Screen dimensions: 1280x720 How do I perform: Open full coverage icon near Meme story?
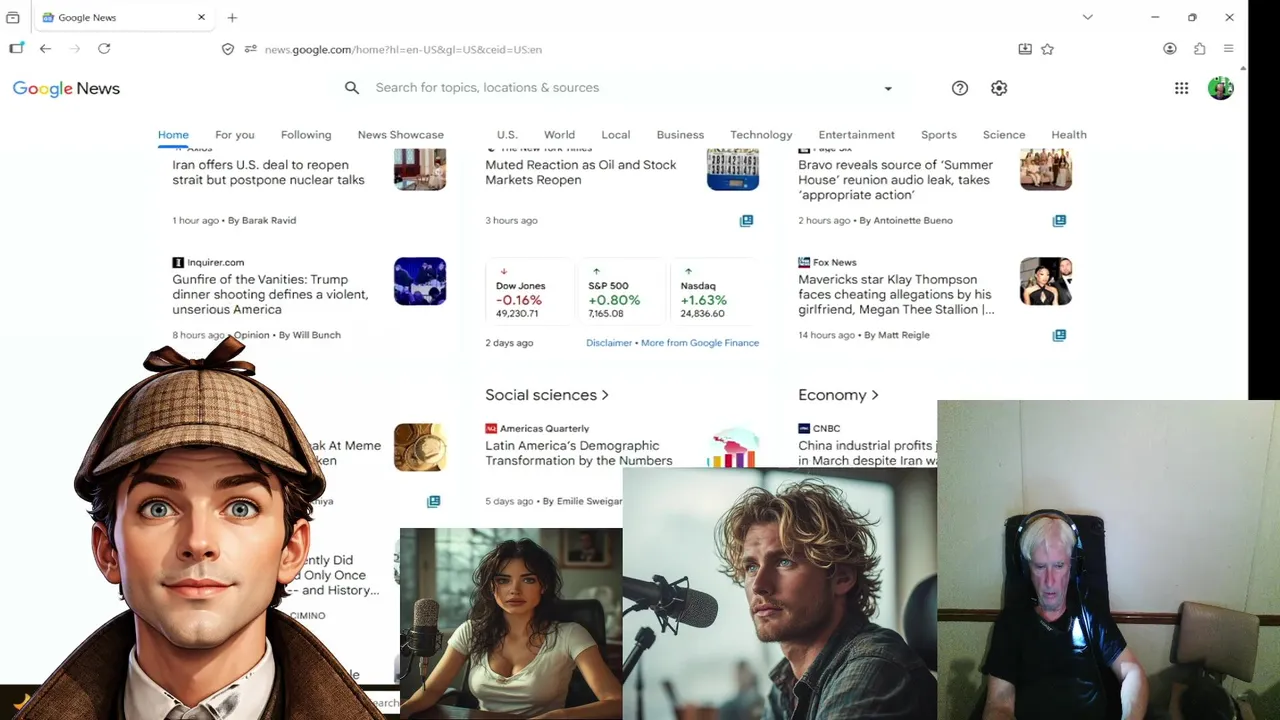(x=433, y=502)
